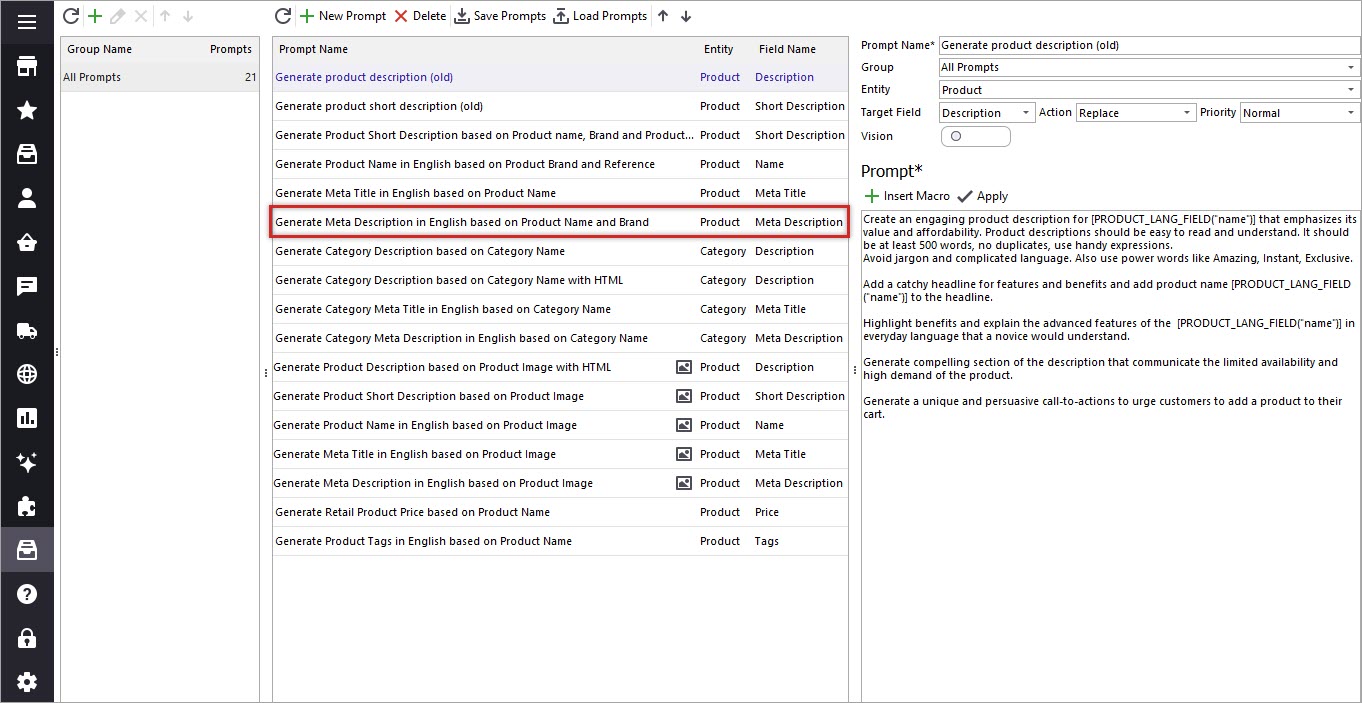Select Generate Category Meta Title in English prompt
The height and width of the screenshot is (703, 1362).
tap(560, 309)
